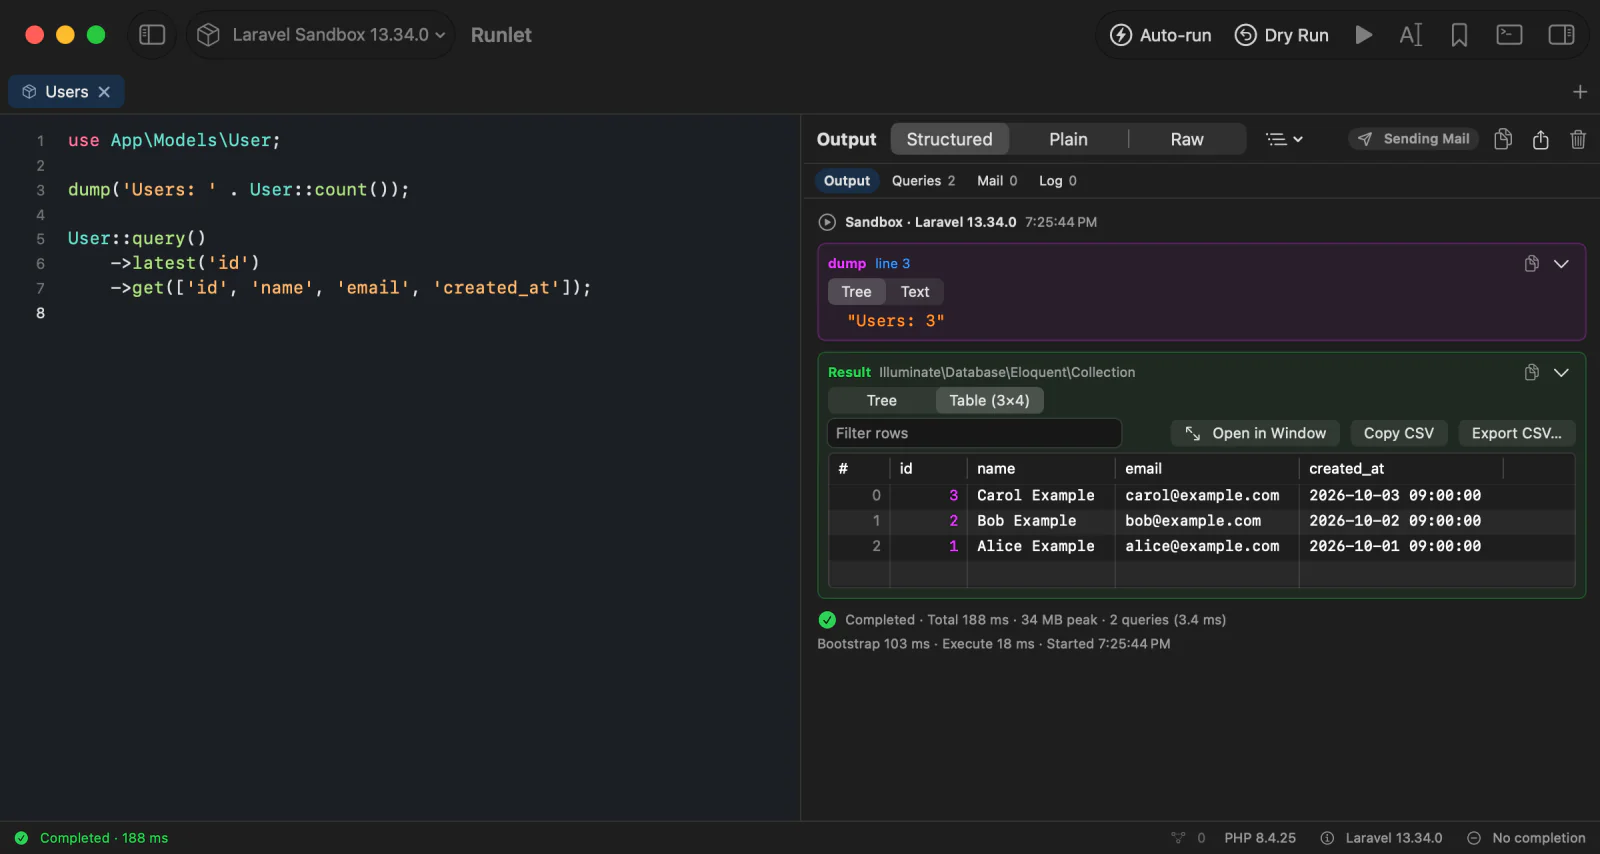Toggle the right panel layout icon
Image resolution: width=1600 pixels, height=854 pixels.
[x=1561, y=35]
